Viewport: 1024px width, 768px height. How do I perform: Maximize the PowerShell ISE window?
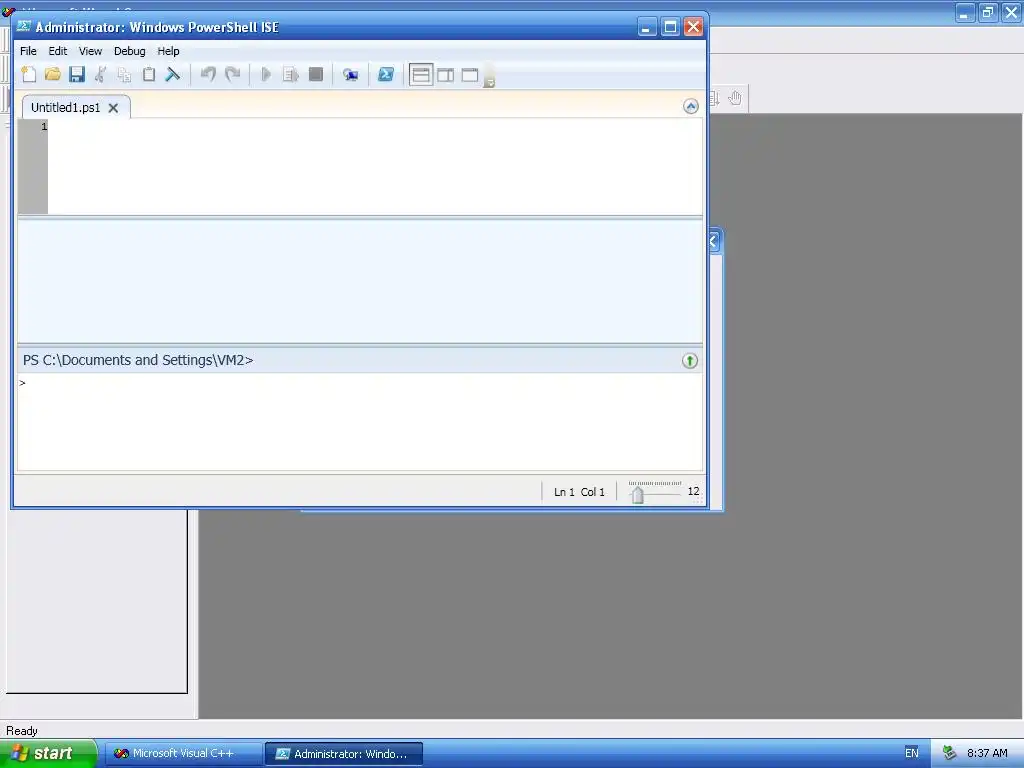[x=670, y=27]
